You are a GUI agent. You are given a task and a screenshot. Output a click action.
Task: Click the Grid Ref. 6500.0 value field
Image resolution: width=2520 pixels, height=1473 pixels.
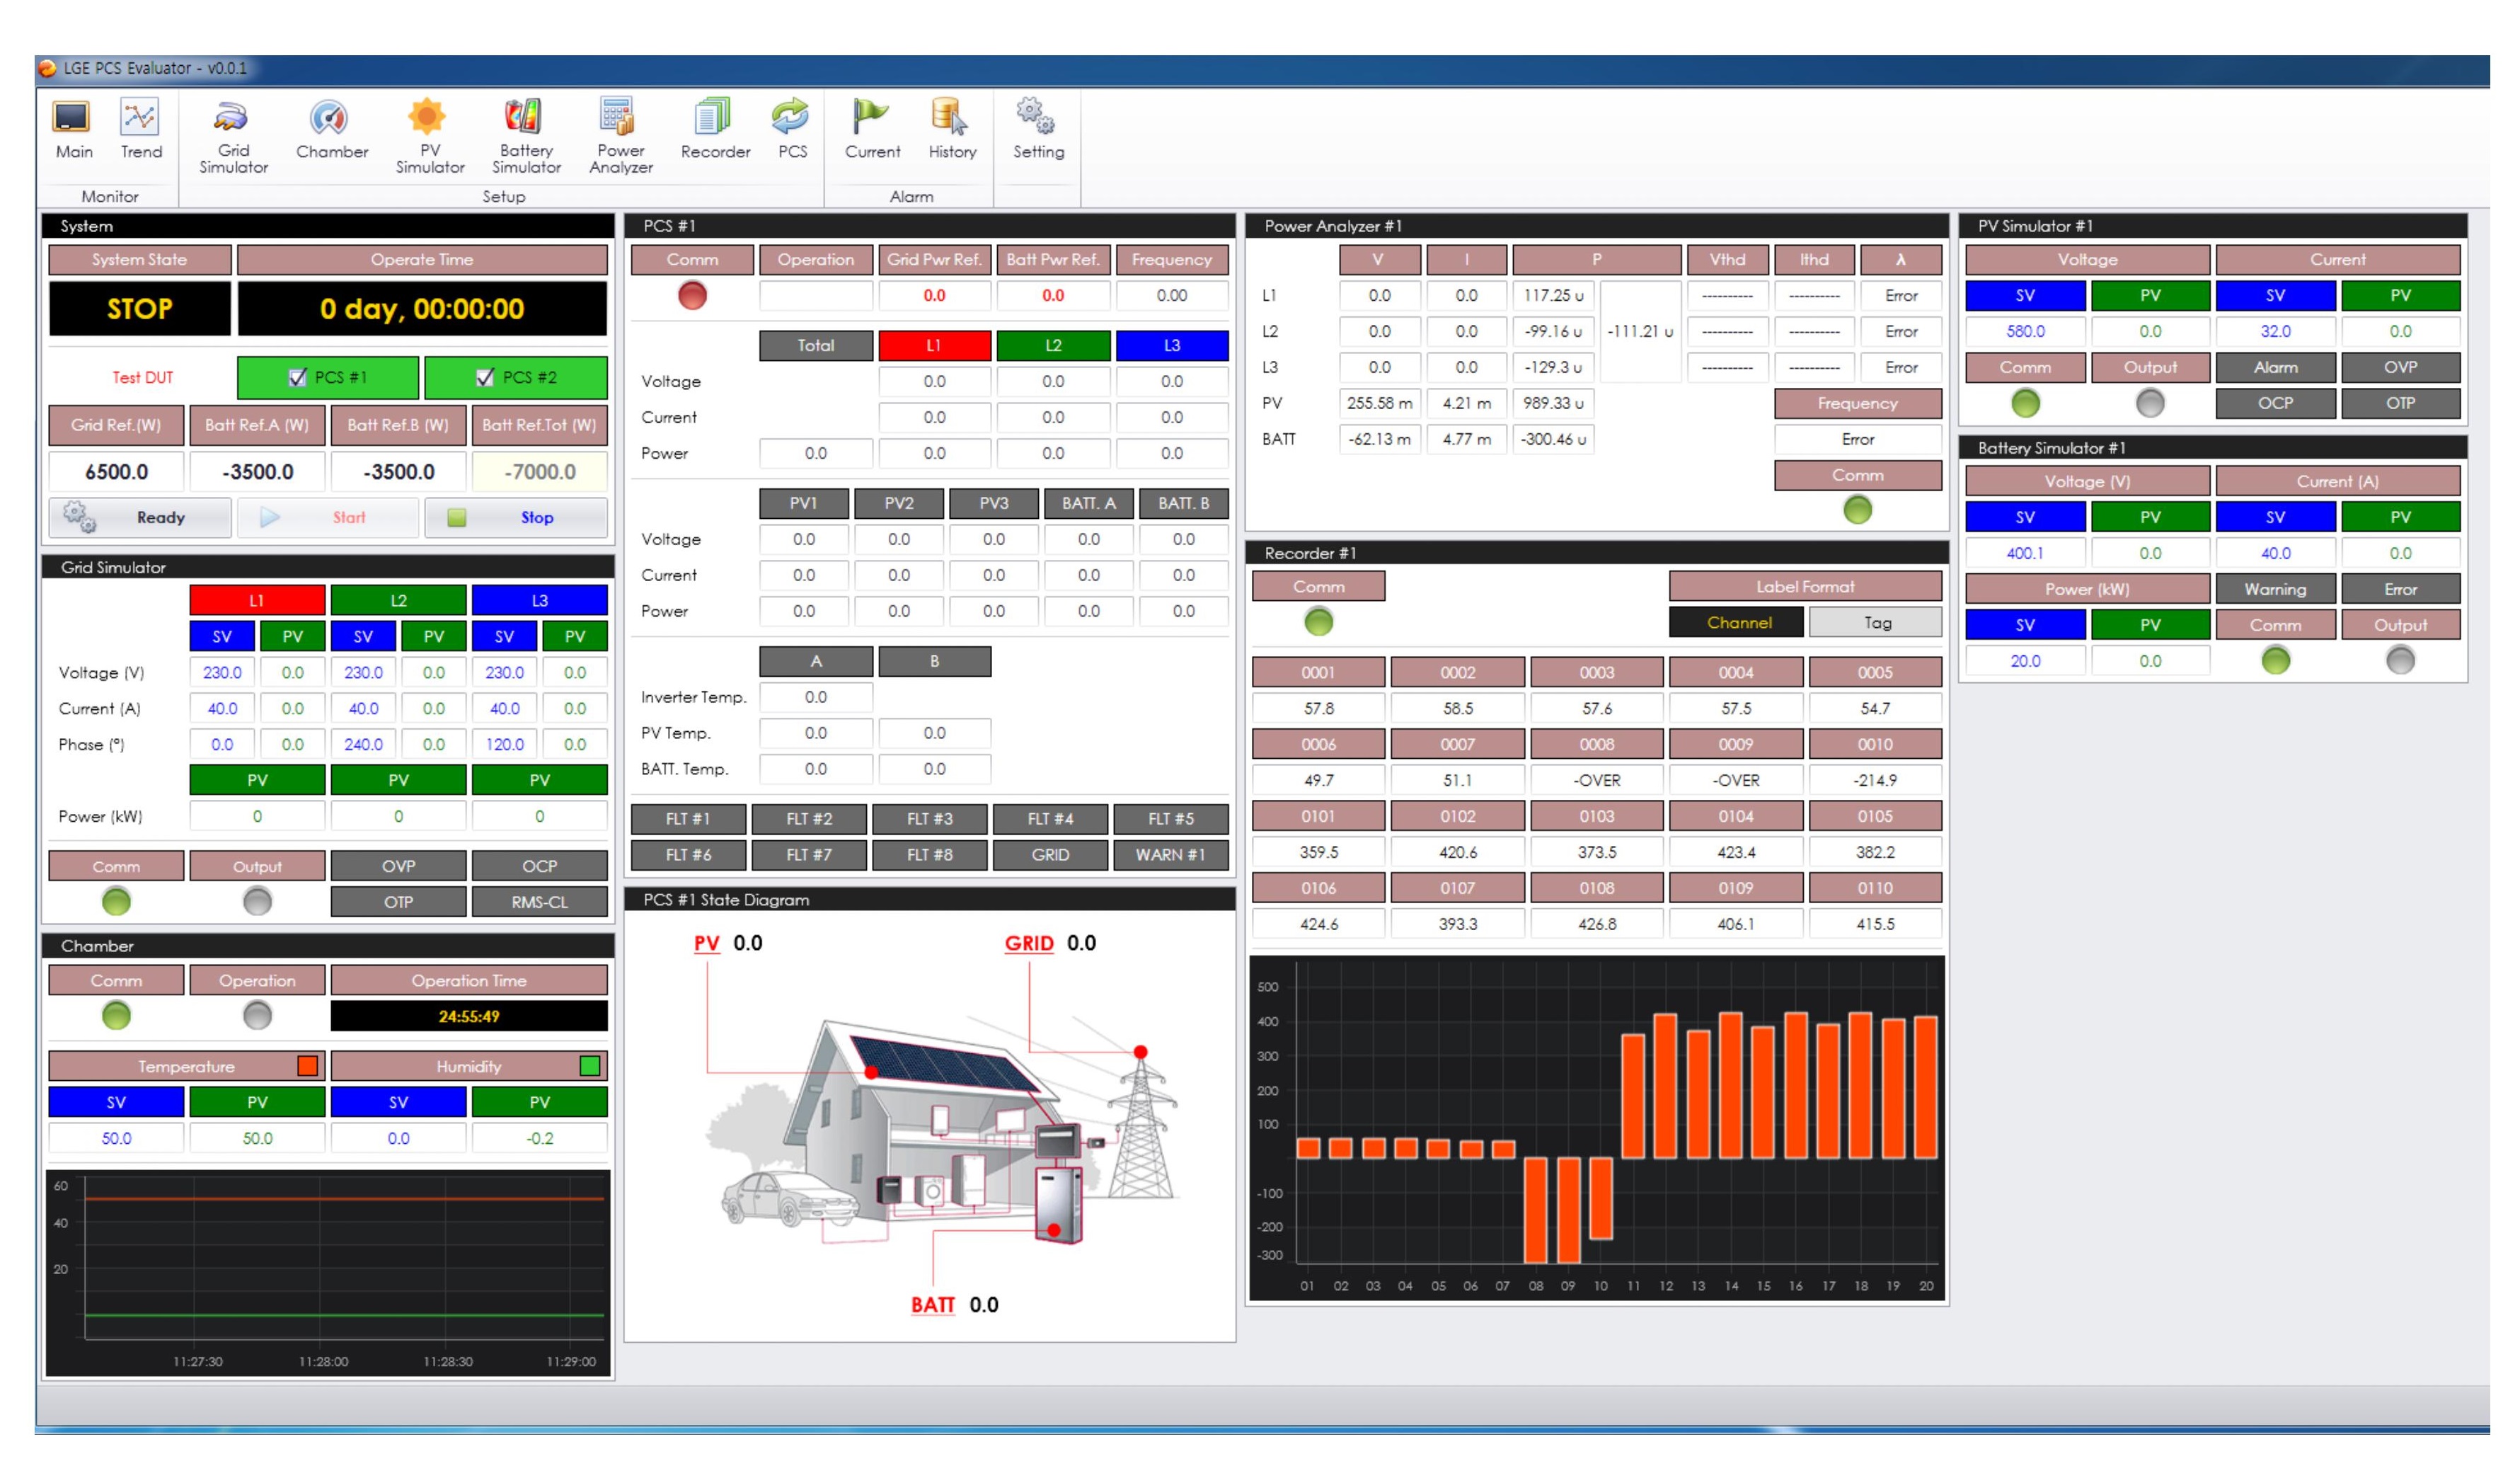(116, 471)
